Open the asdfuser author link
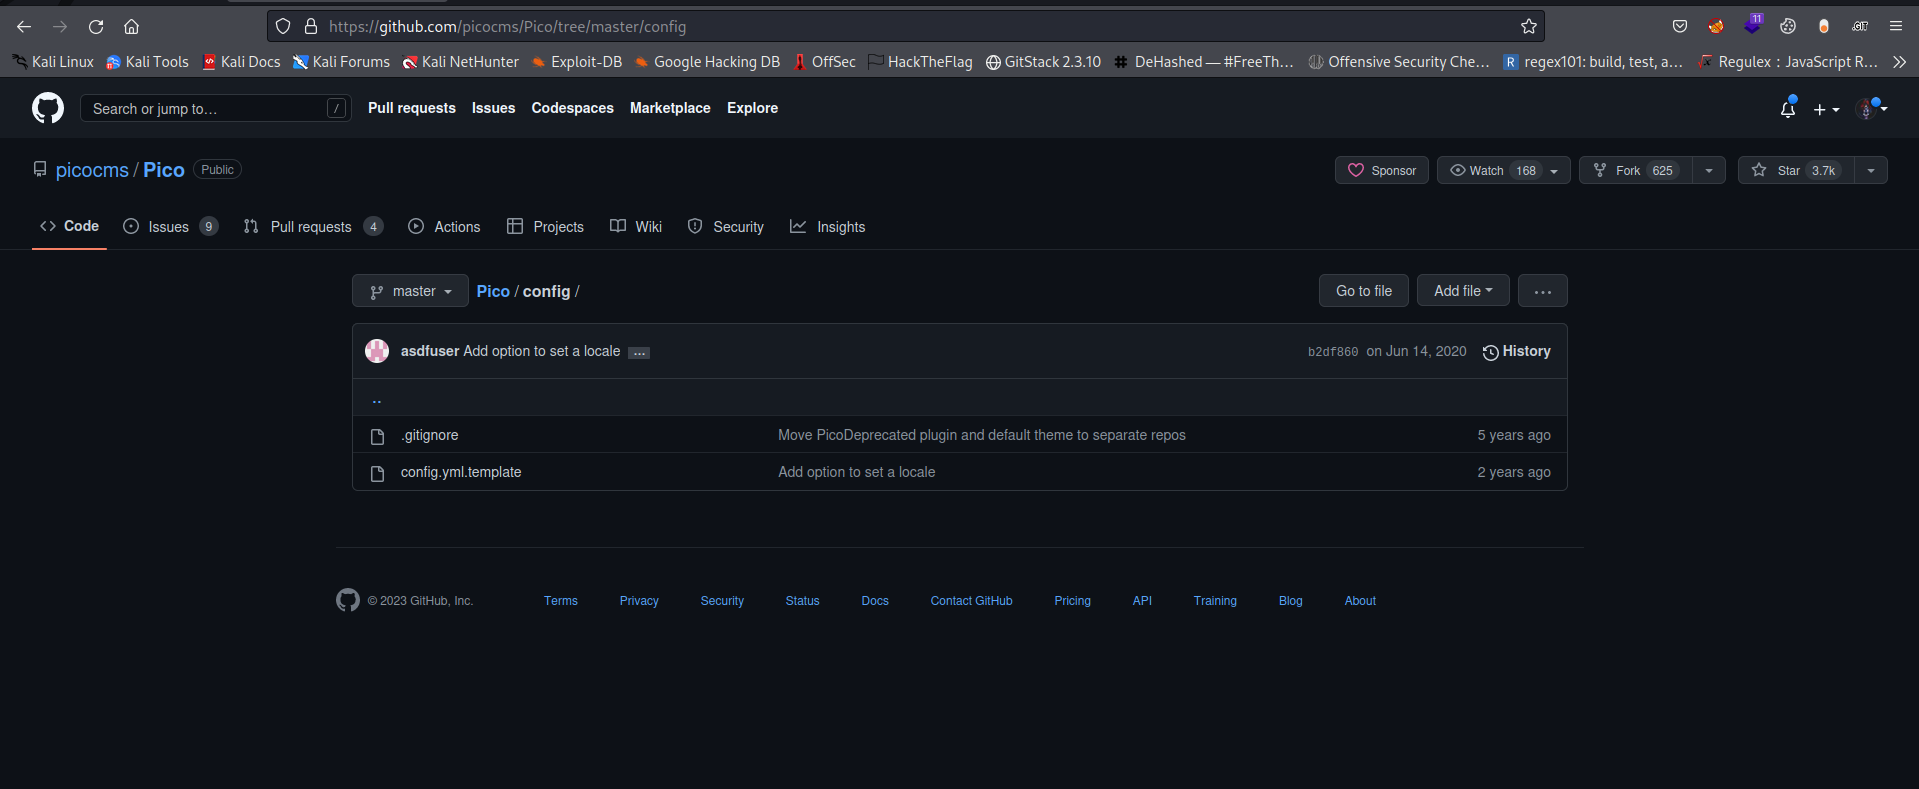The width and height of the screenshot is (1919, 789). point(430,351)
